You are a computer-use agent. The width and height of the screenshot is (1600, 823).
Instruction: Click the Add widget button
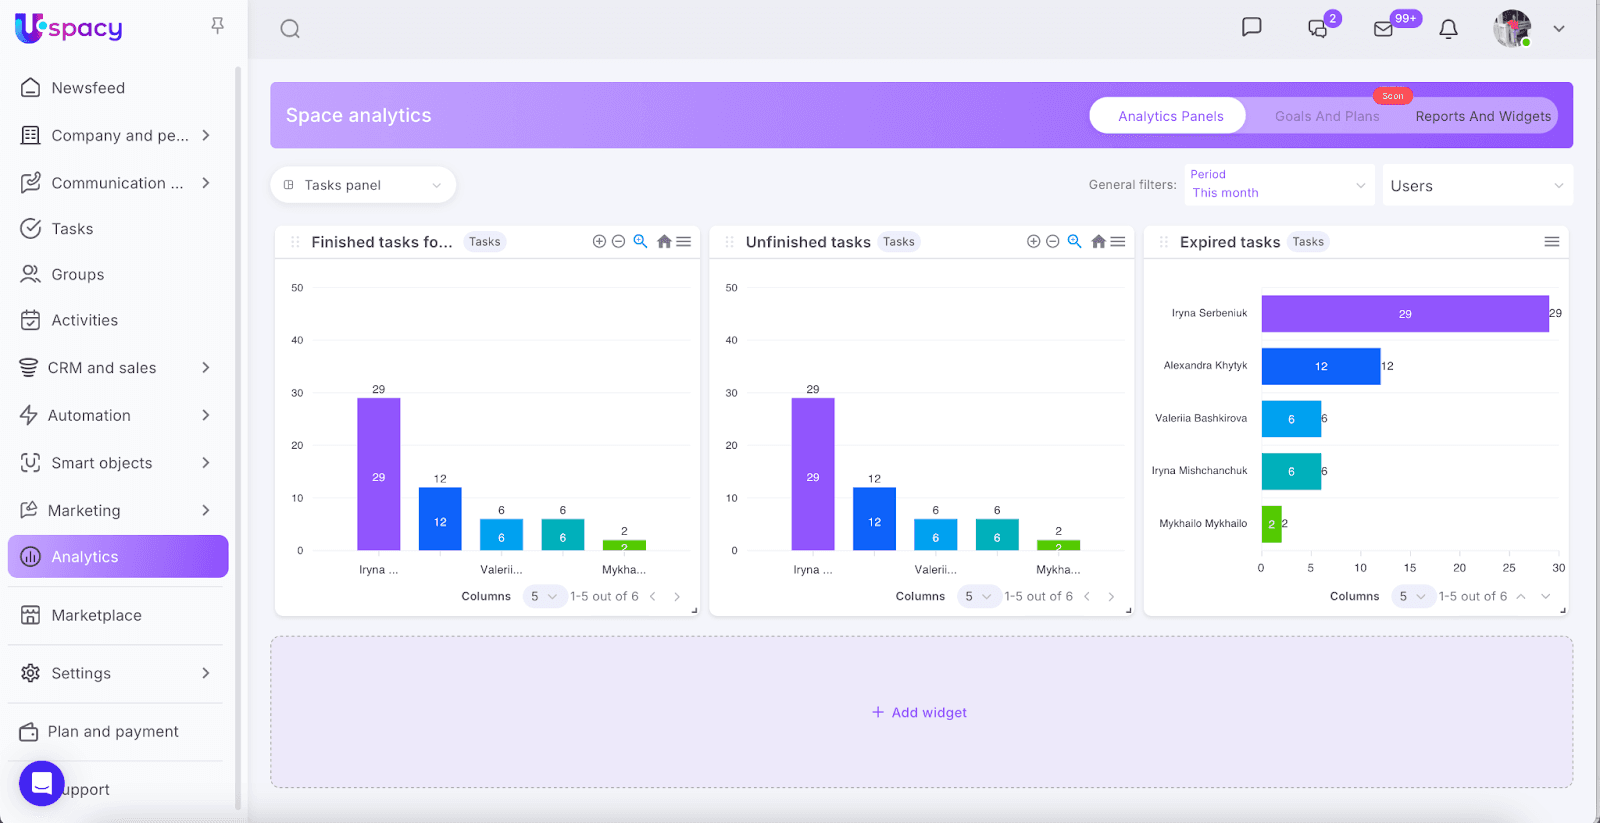tap(920, 712)
